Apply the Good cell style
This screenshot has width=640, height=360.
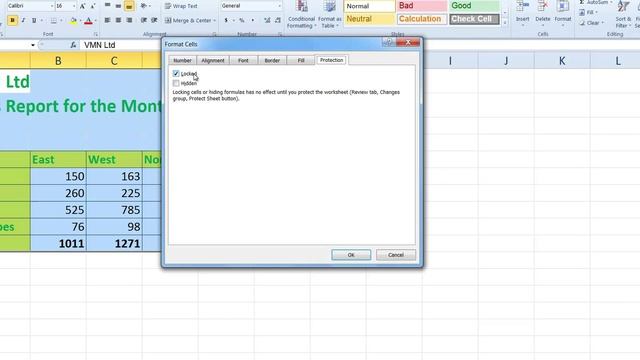coord(474,6)
